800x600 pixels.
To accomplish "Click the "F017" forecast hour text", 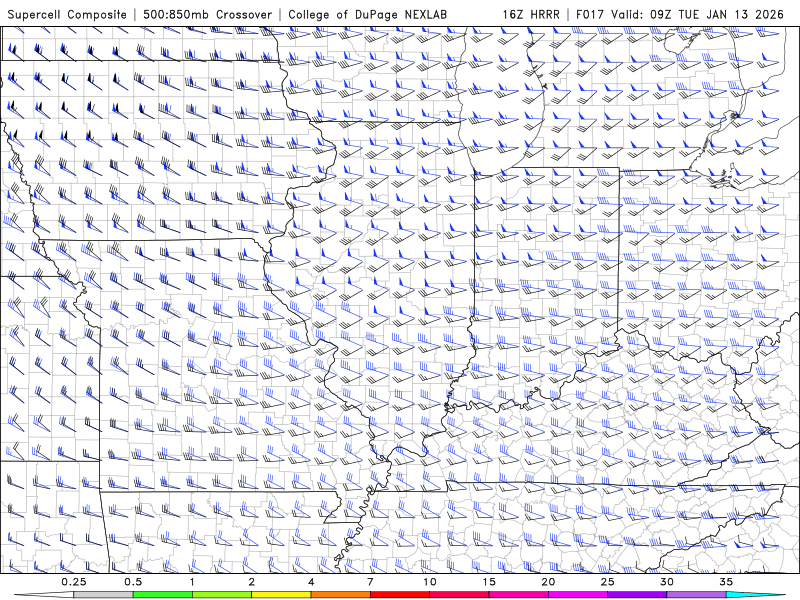I will [591, 14].
